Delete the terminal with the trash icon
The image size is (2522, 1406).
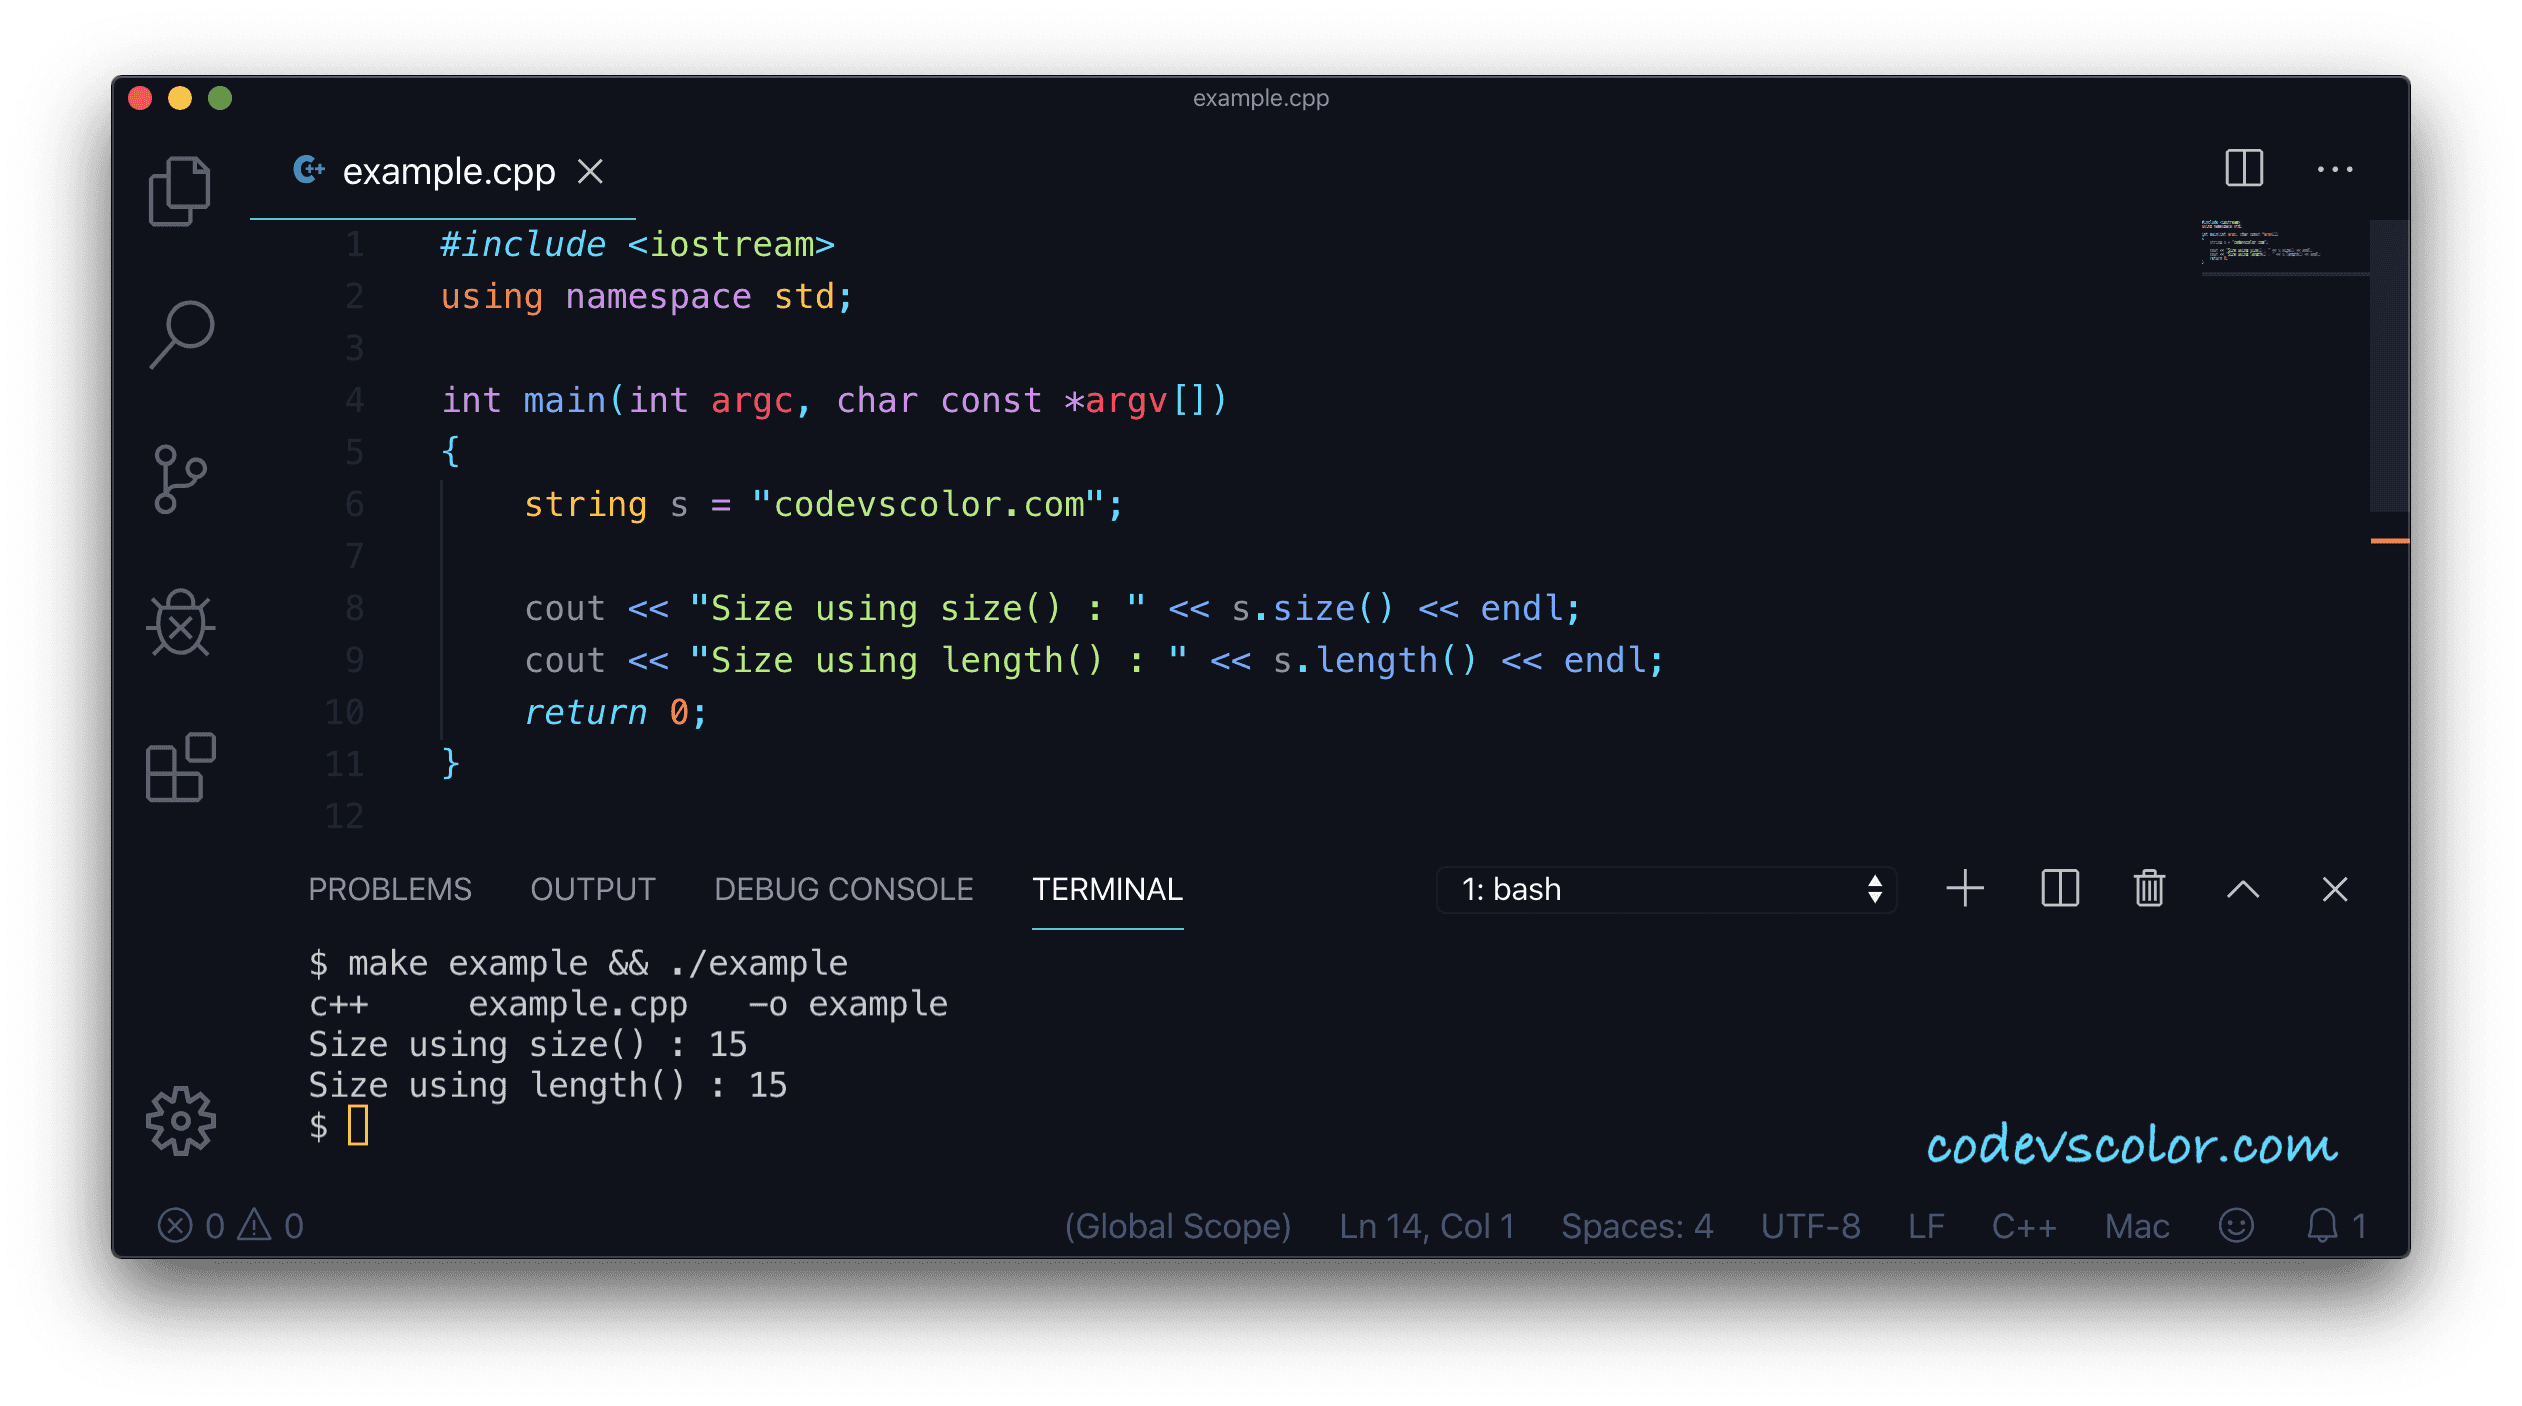pyautogui.click(x=2149, y=888)
